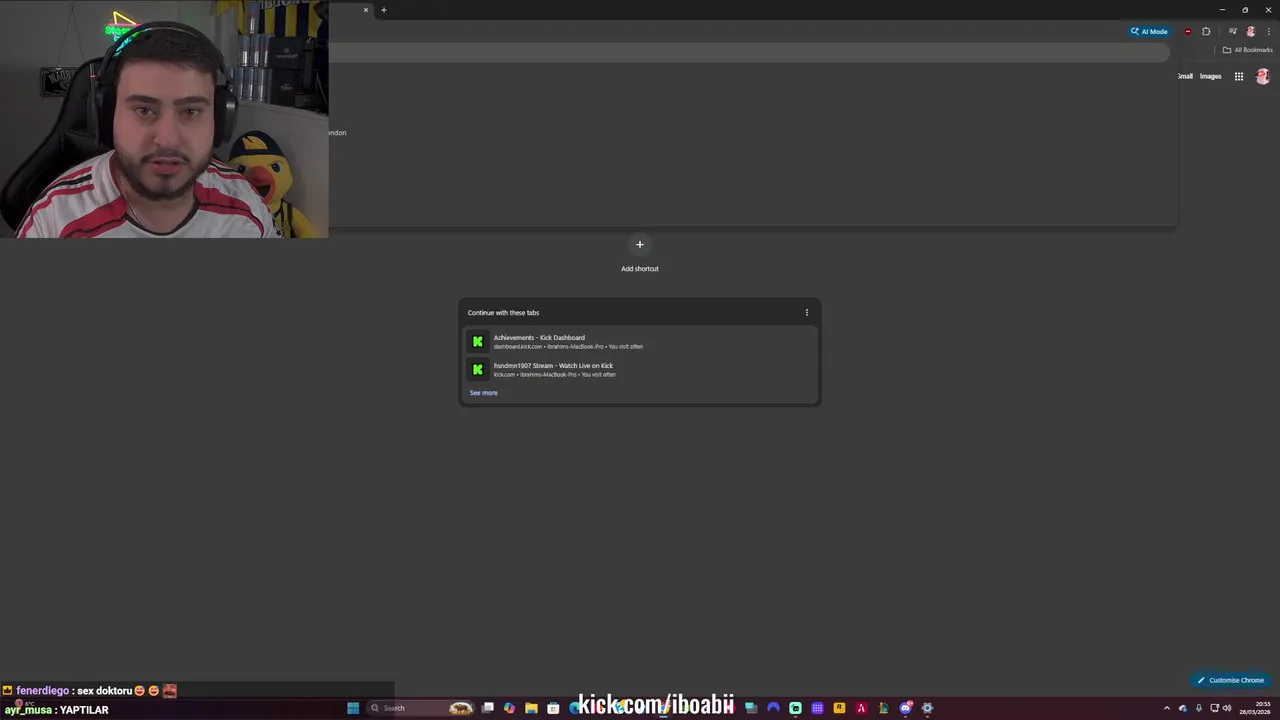Click the Kick logo beside hsndmn1907 Stream entry

478,369
